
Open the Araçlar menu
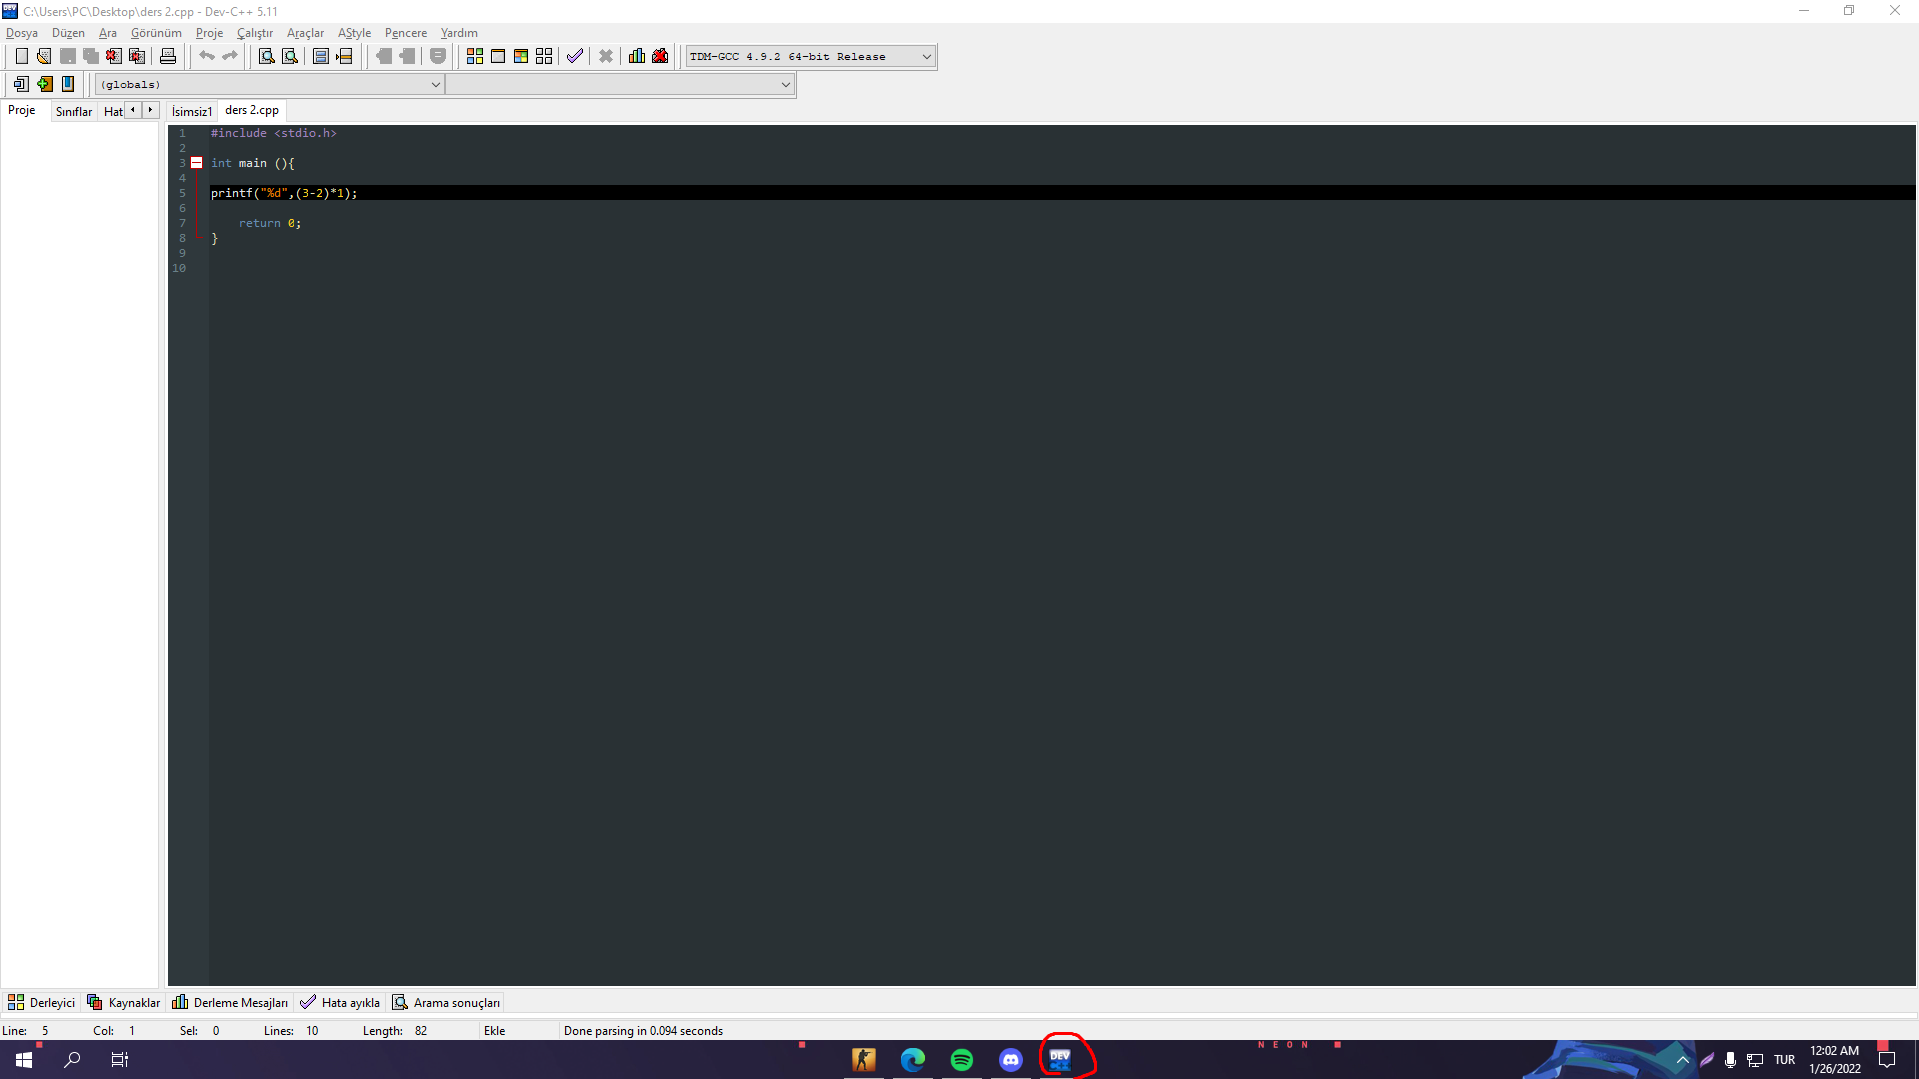coord(305,33)
